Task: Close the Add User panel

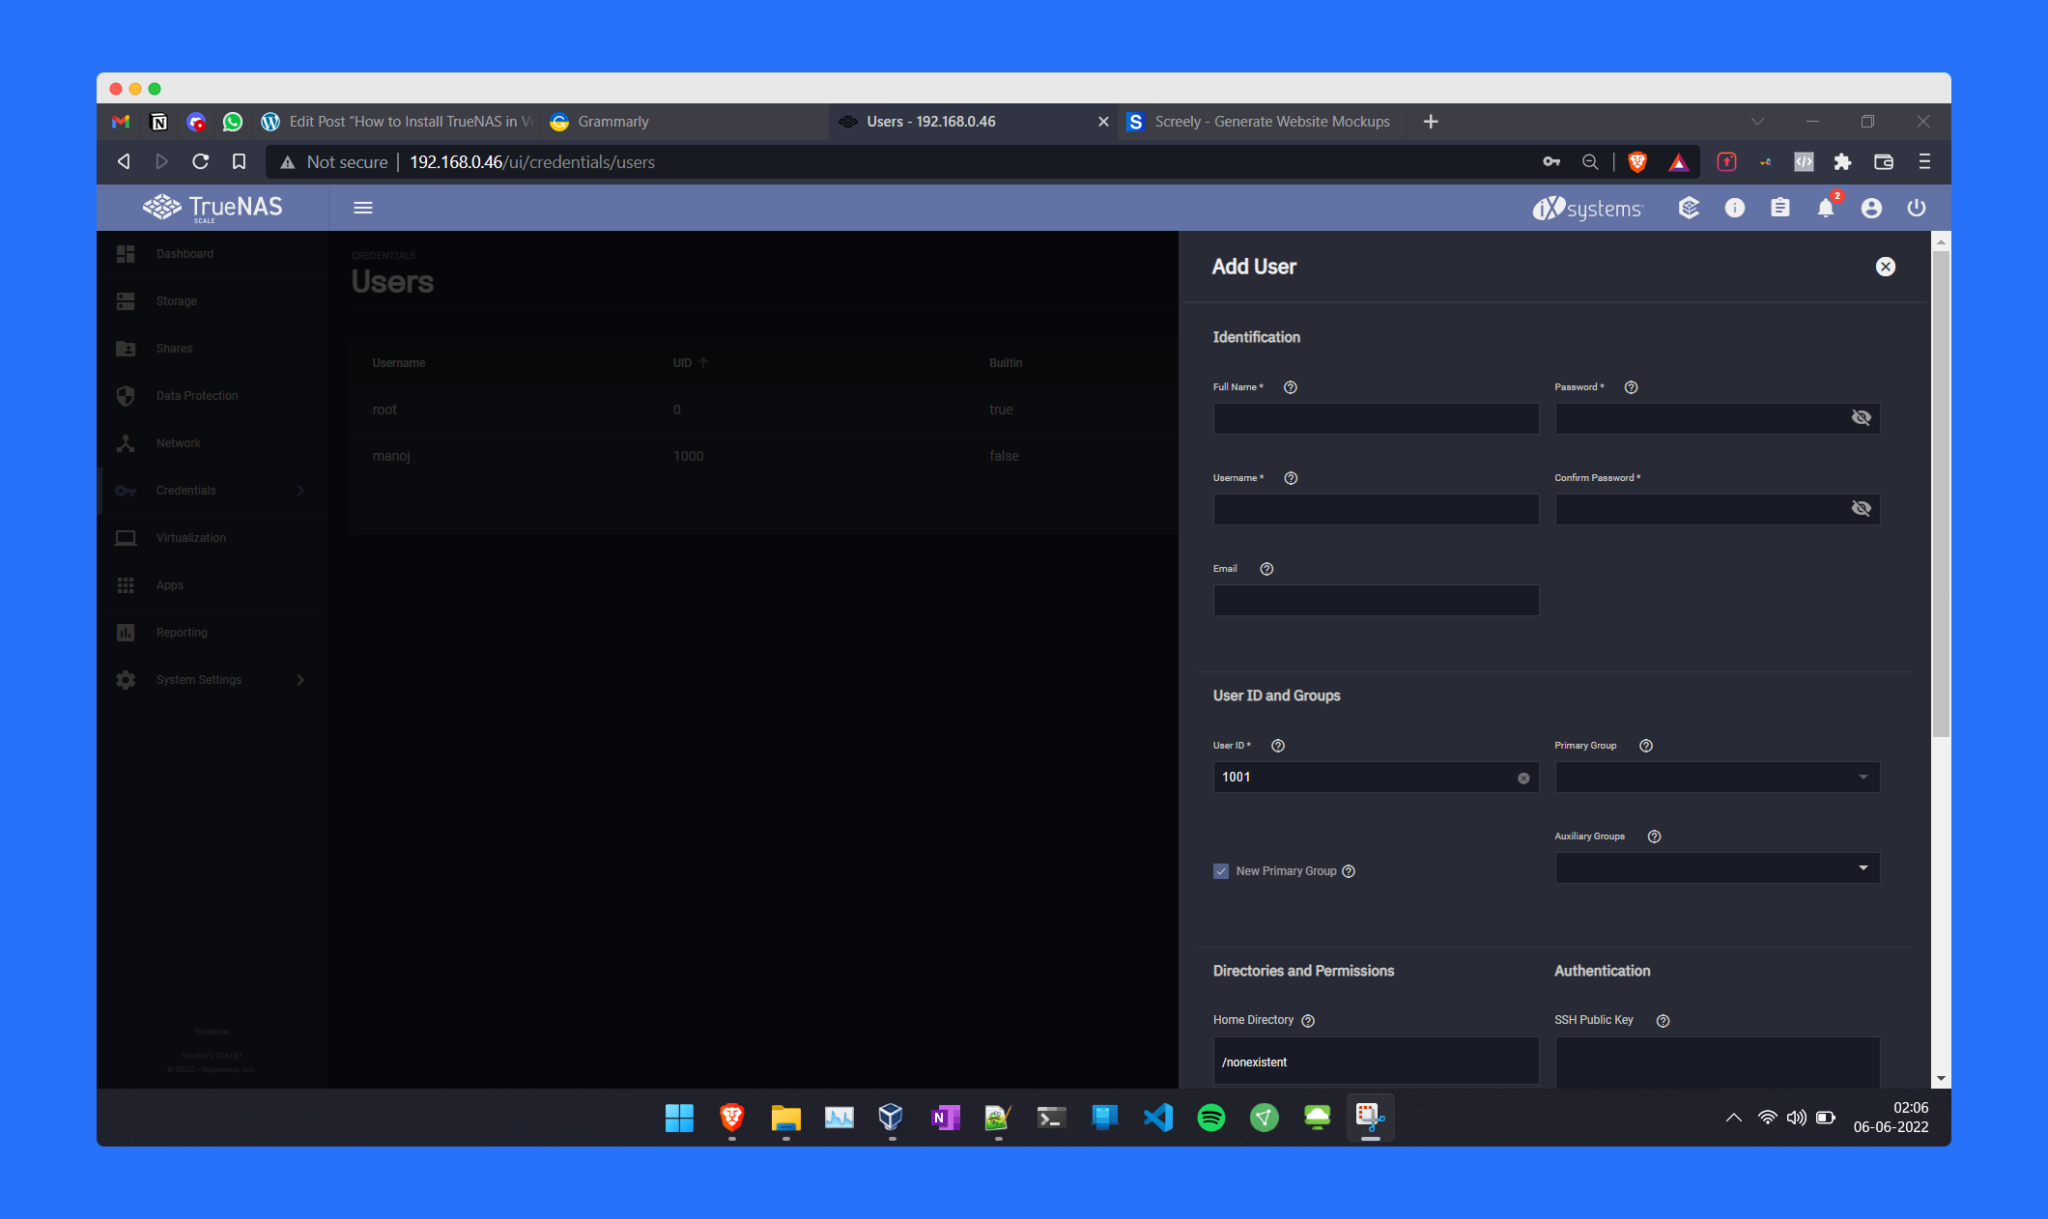Action: click(1885, 267)
